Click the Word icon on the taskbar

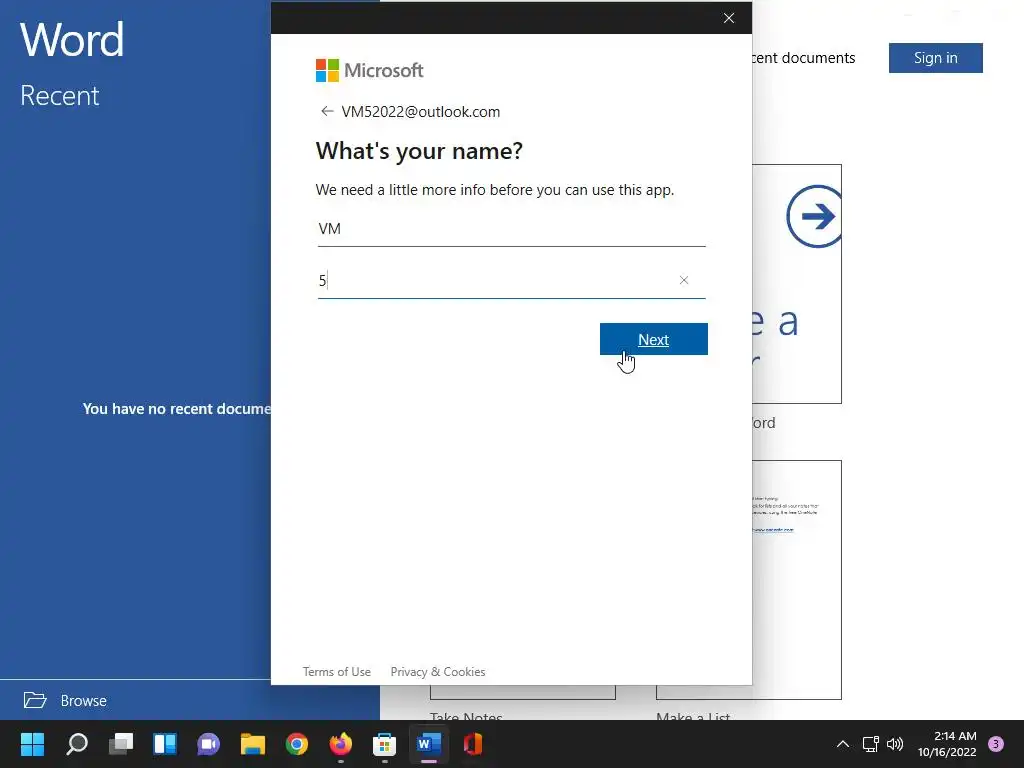coord(428,744)
